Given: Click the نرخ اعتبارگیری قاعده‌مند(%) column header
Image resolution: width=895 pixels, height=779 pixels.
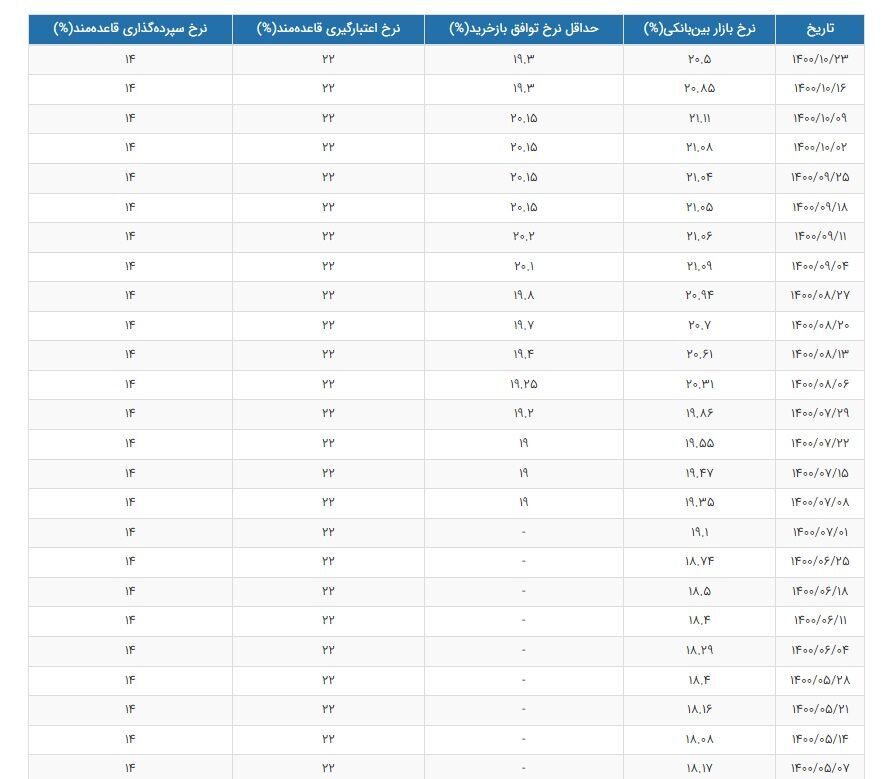Looking at the screenshot, I should point(328,29).
